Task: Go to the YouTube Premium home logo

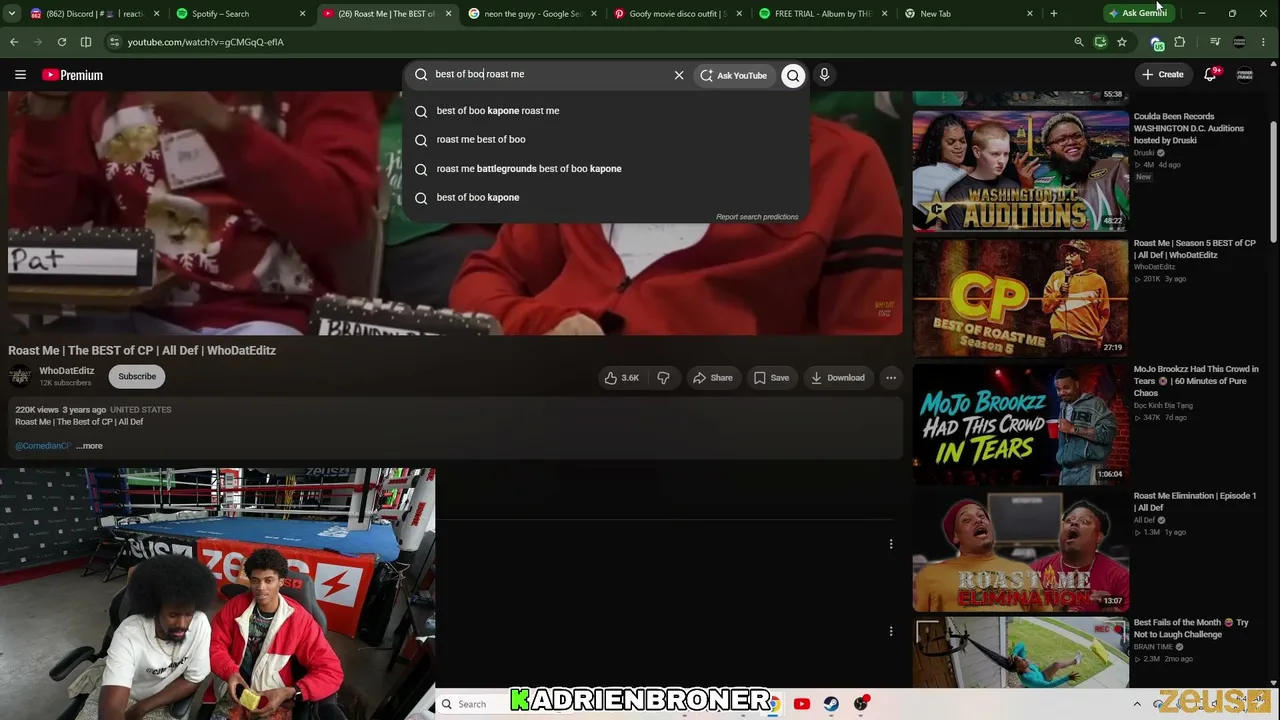Action: [72, 75]
